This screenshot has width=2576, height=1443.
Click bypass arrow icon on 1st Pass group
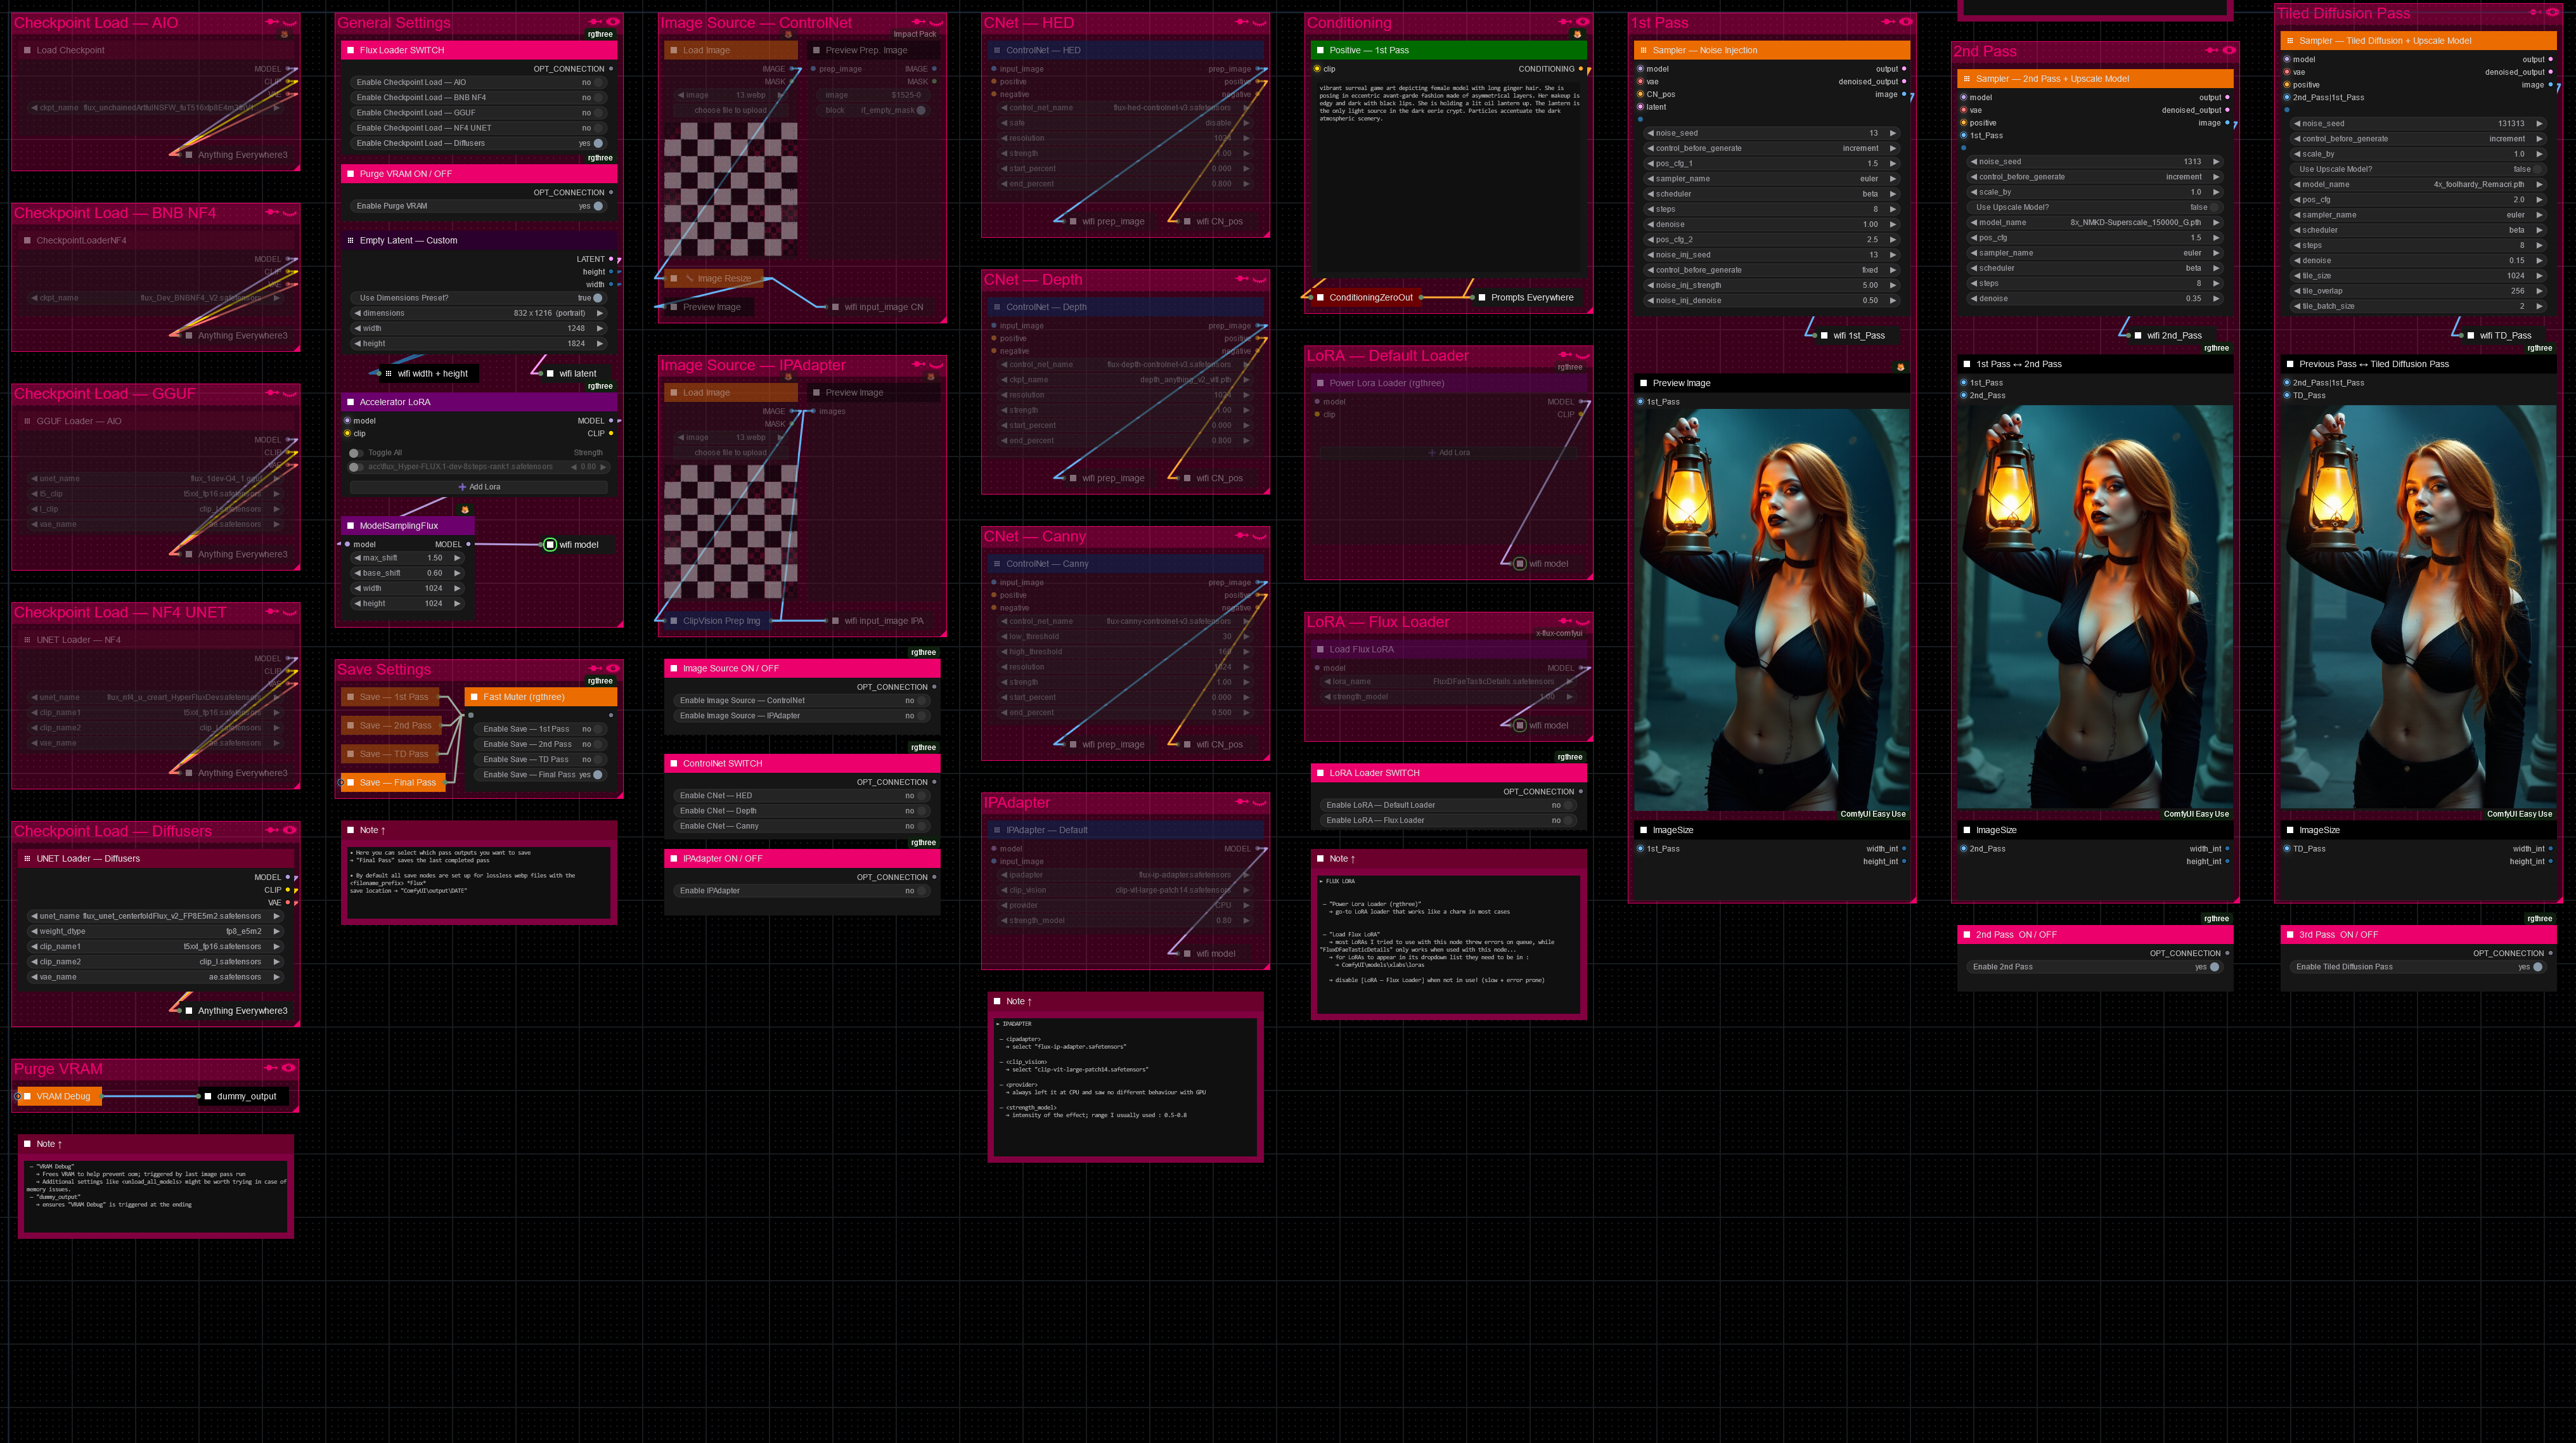pos(1888,22)
